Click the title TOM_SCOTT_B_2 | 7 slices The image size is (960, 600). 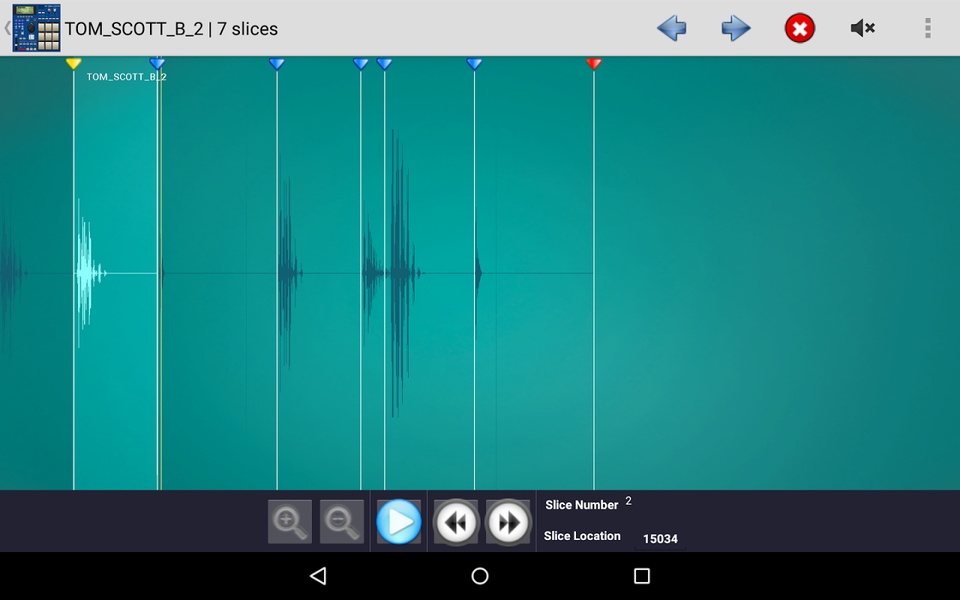click(x=171, y=29)
